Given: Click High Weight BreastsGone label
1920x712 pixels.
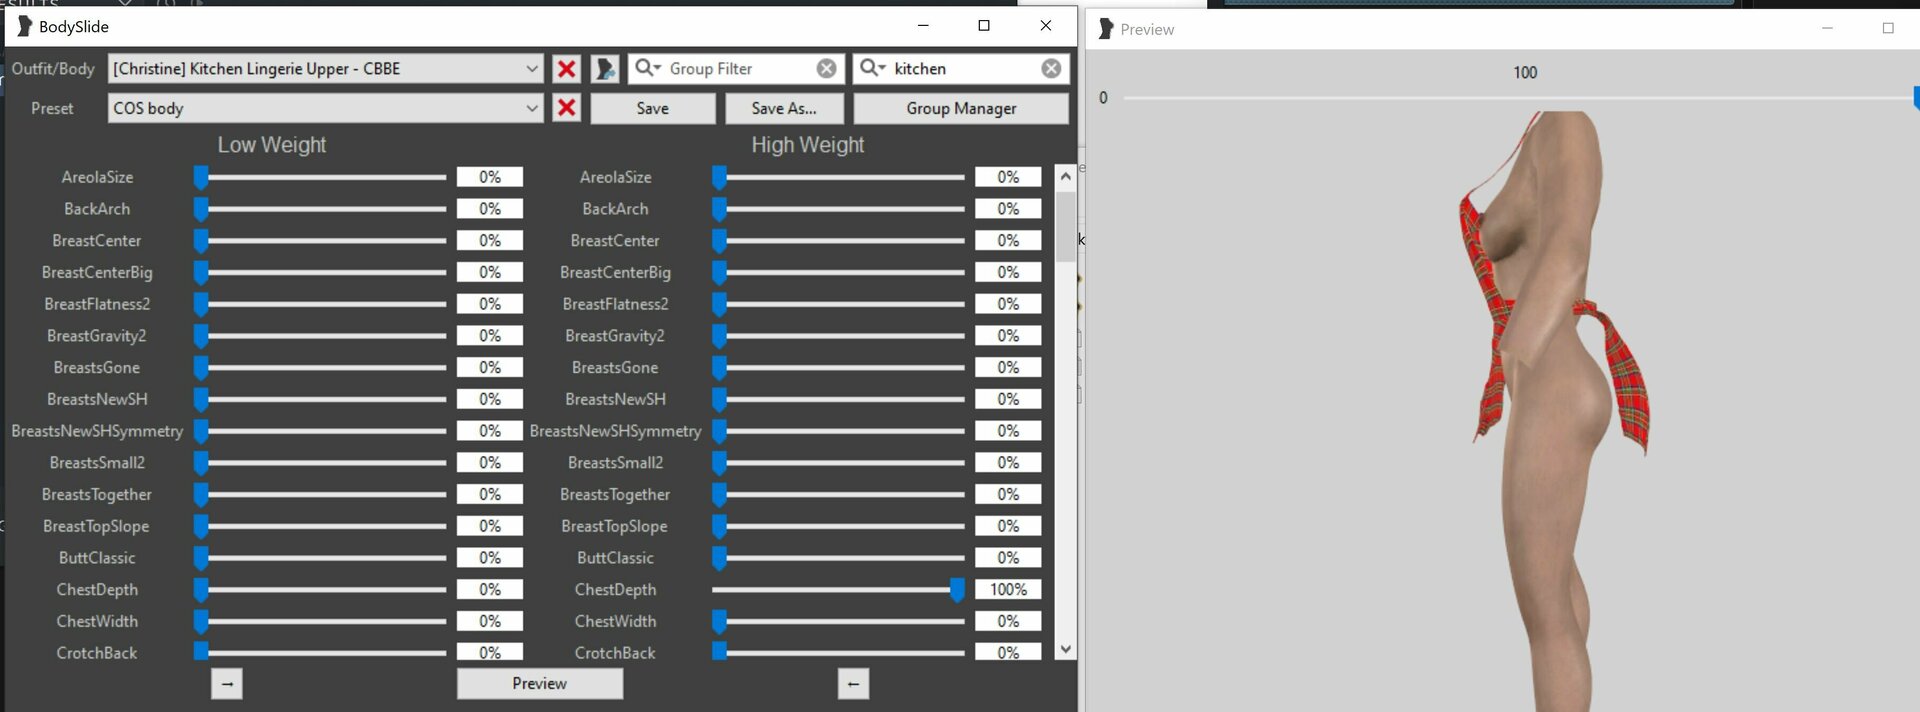Looking at the screenshot, I should (615, 368).
